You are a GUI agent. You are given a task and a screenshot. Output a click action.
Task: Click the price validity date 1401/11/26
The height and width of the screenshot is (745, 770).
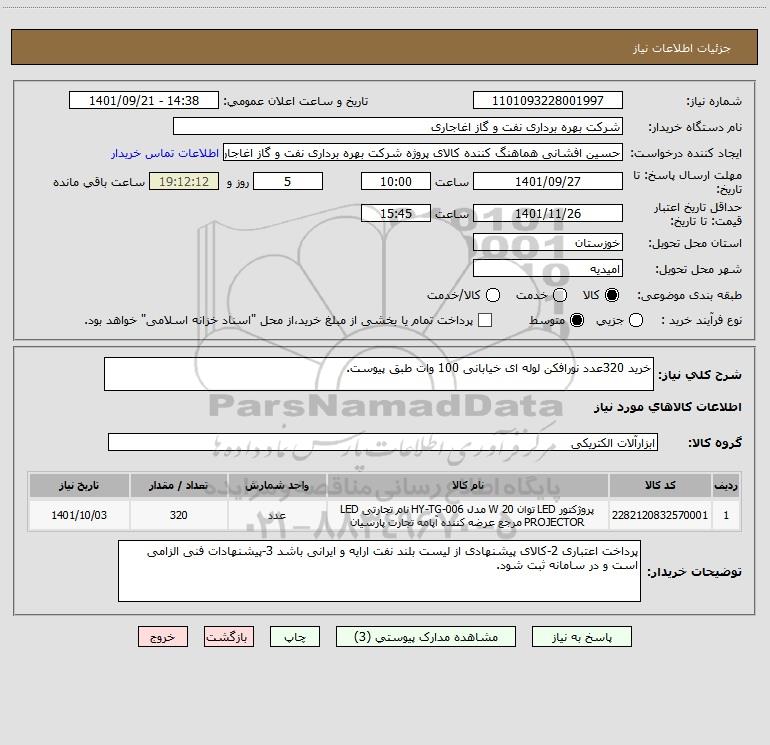(x=548, y=214)
